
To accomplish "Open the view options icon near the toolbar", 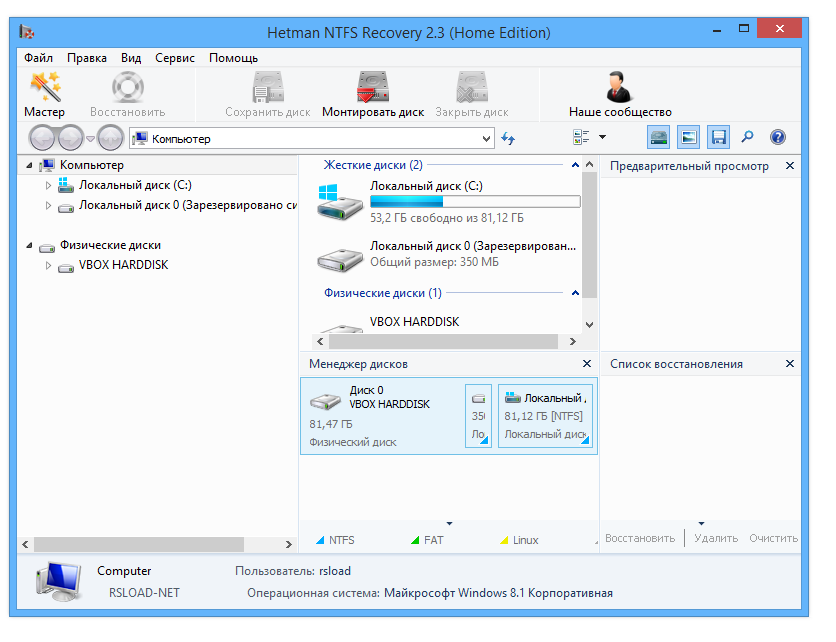I will click(580, 137).
